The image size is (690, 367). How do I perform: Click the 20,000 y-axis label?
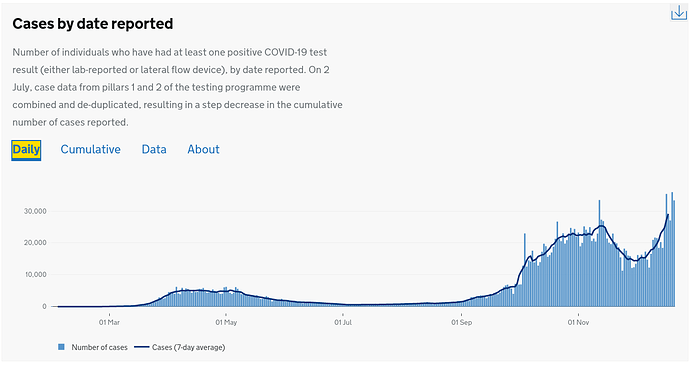pos(35,243)
